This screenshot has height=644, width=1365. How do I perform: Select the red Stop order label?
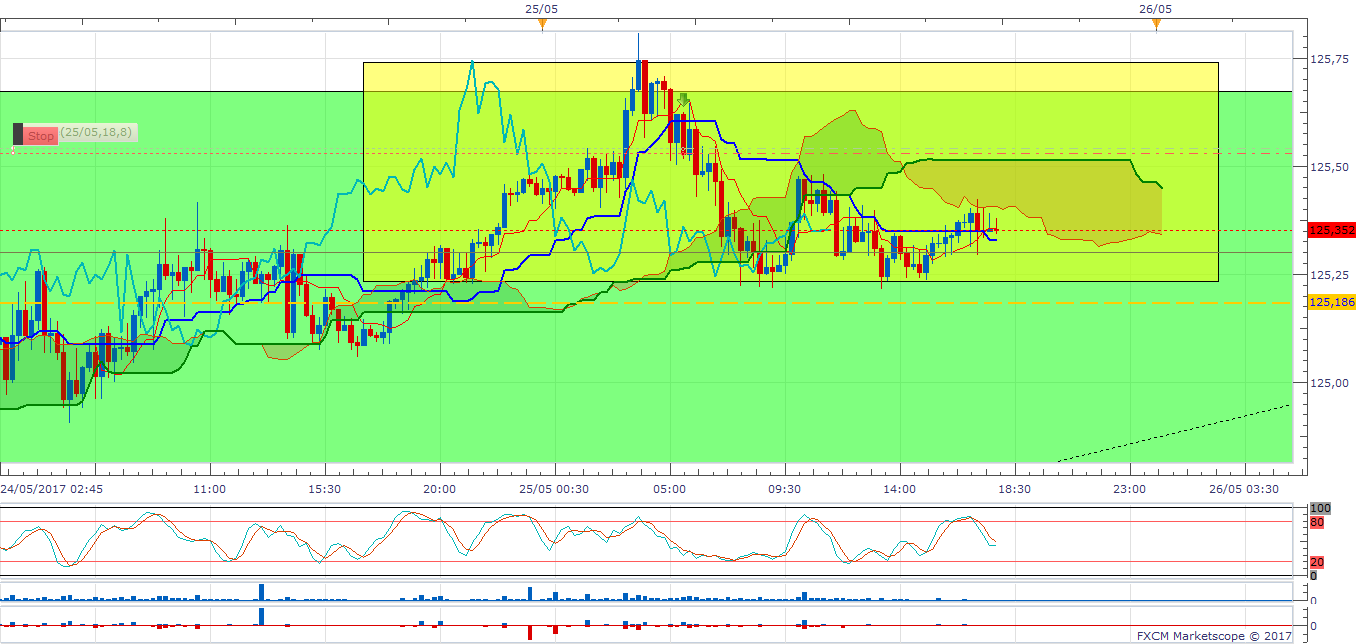pos(41,136)
